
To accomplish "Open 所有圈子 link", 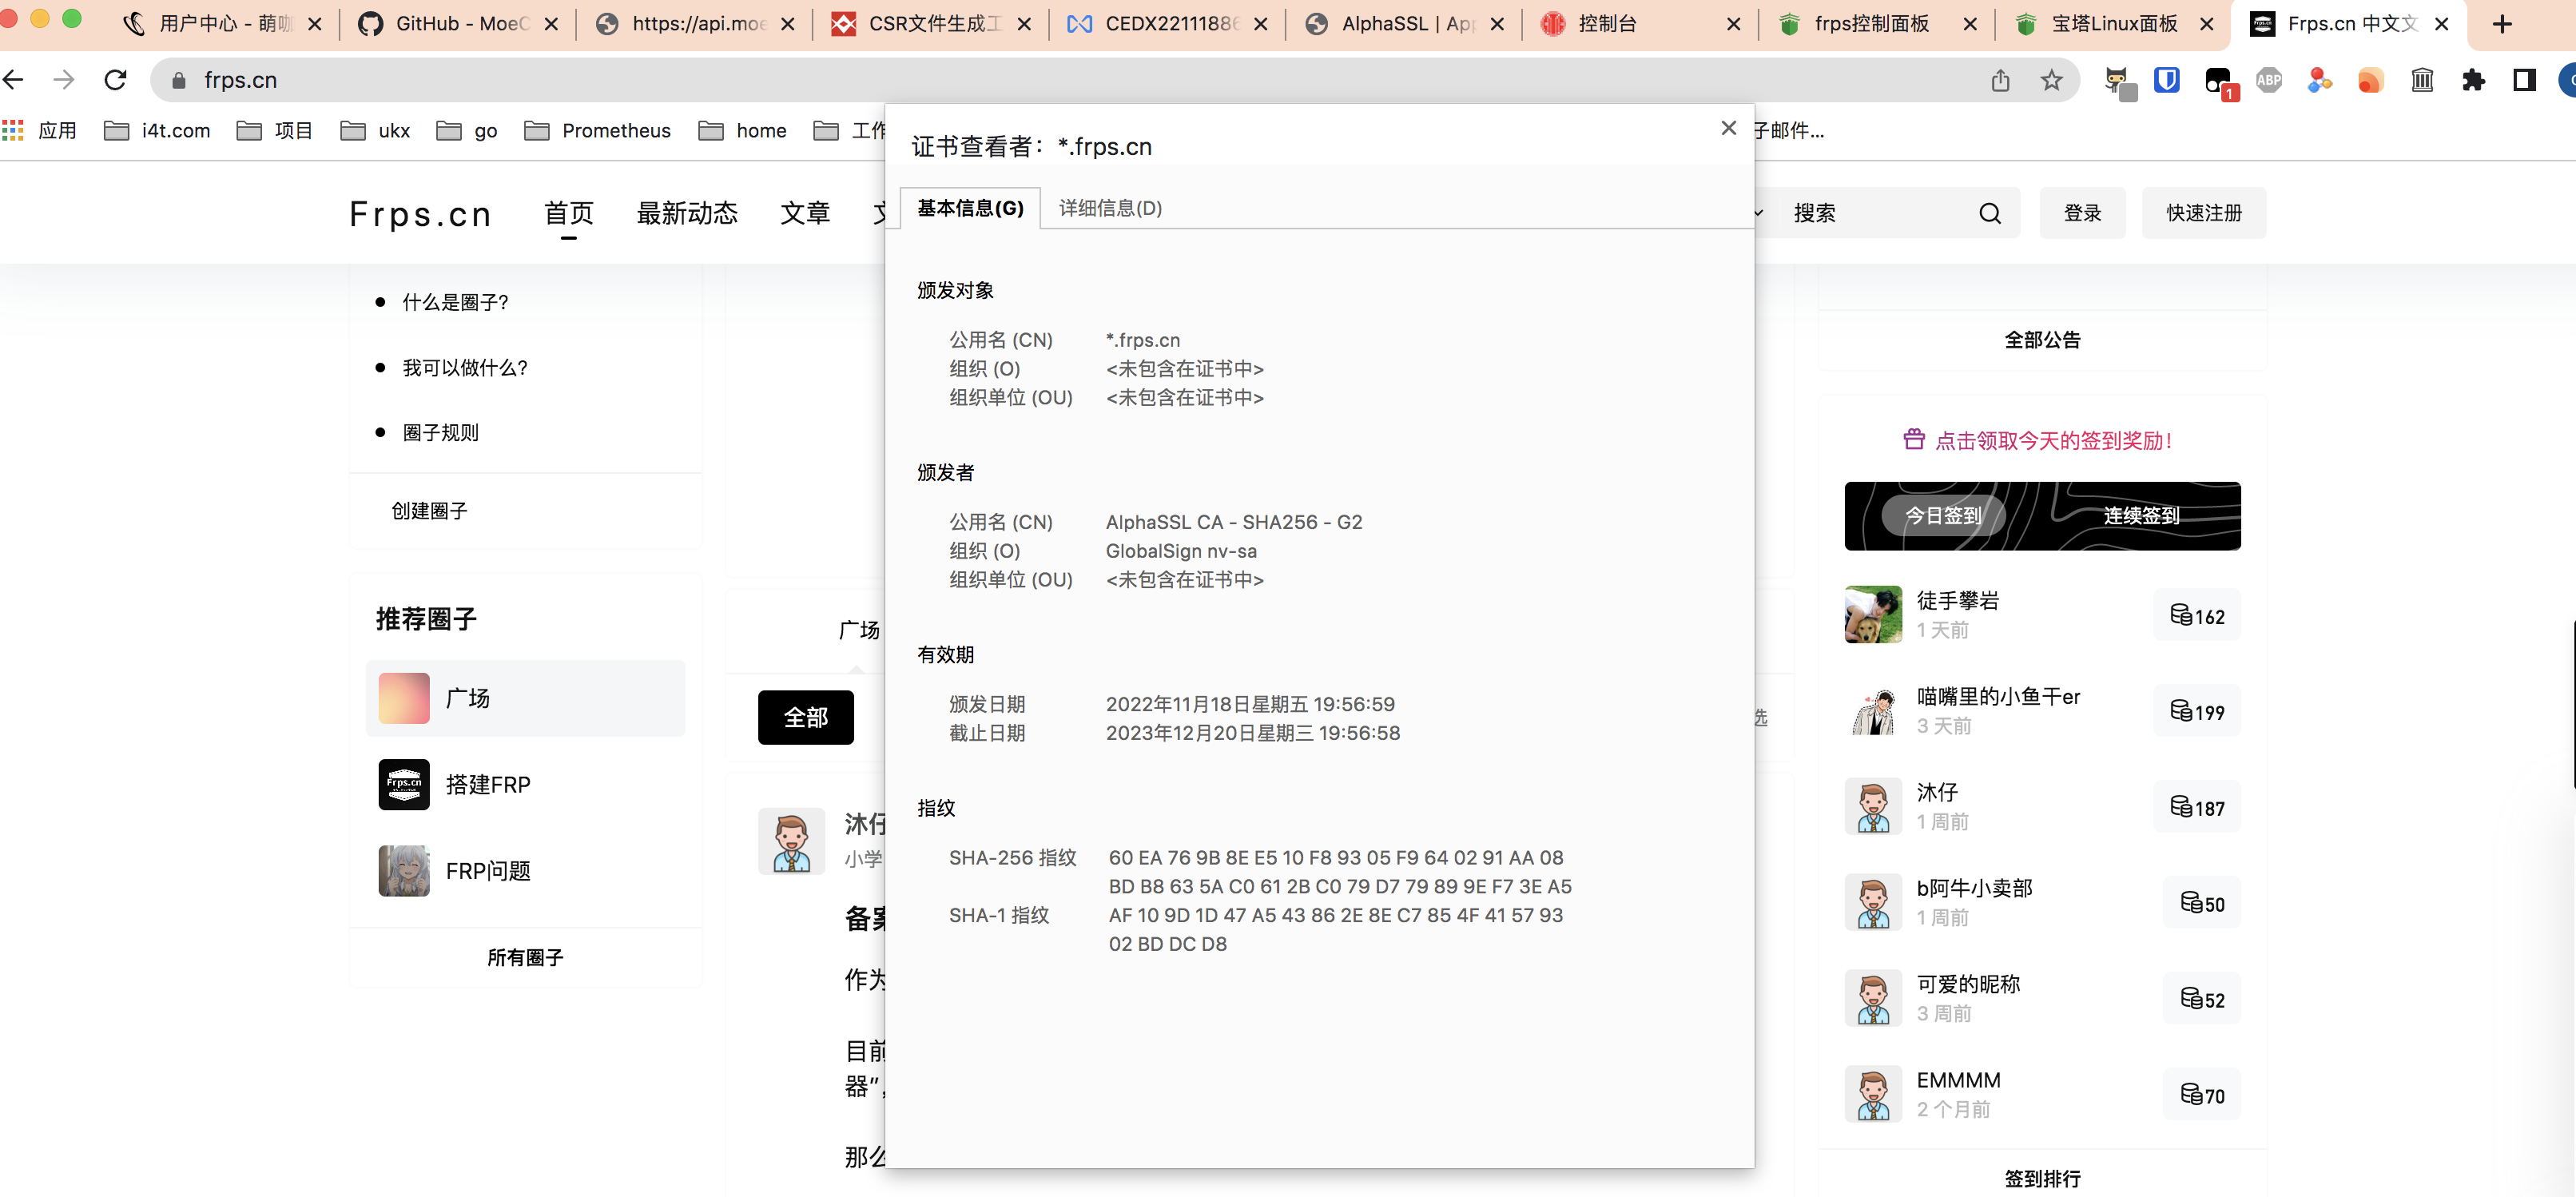I will 525,957.
